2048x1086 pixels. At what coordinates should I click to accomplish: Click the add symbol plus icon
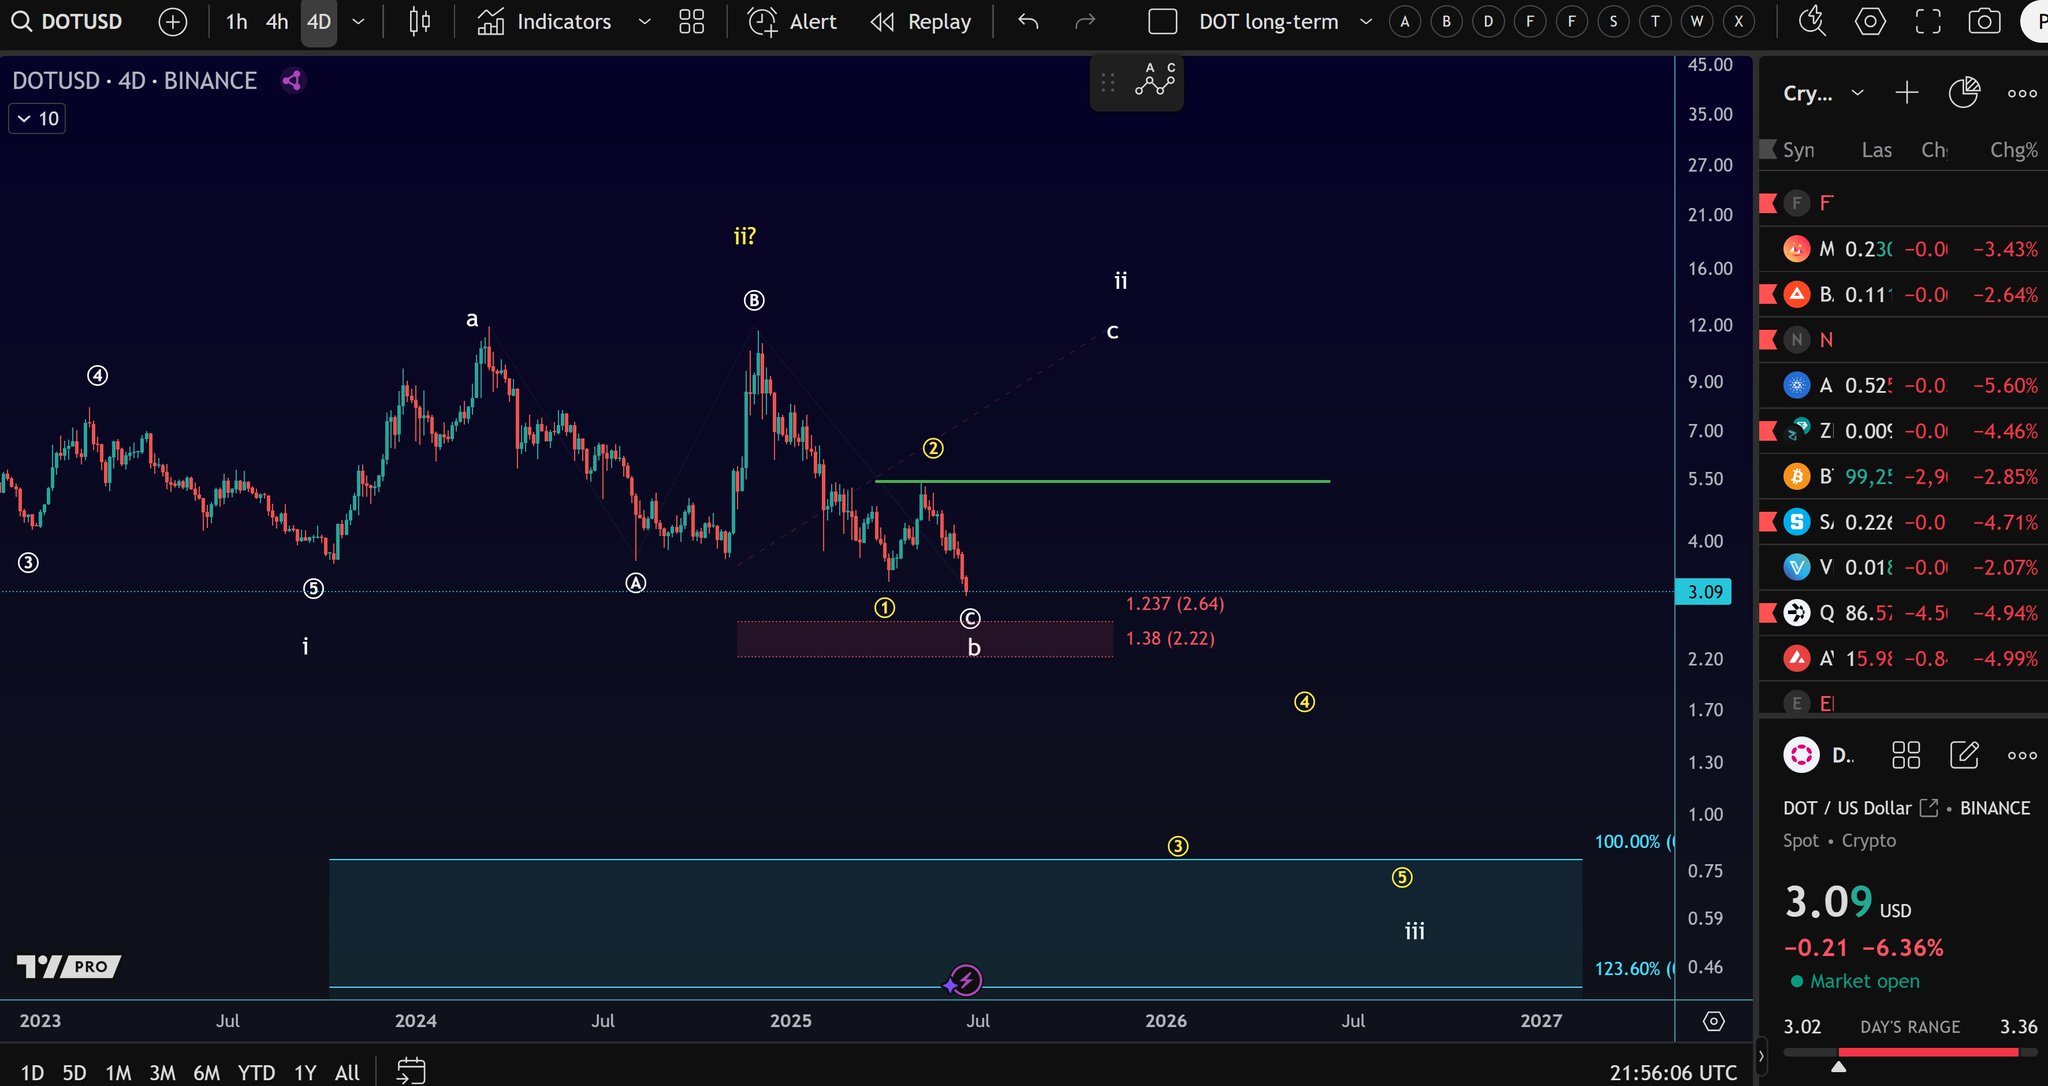pos(173,21)
